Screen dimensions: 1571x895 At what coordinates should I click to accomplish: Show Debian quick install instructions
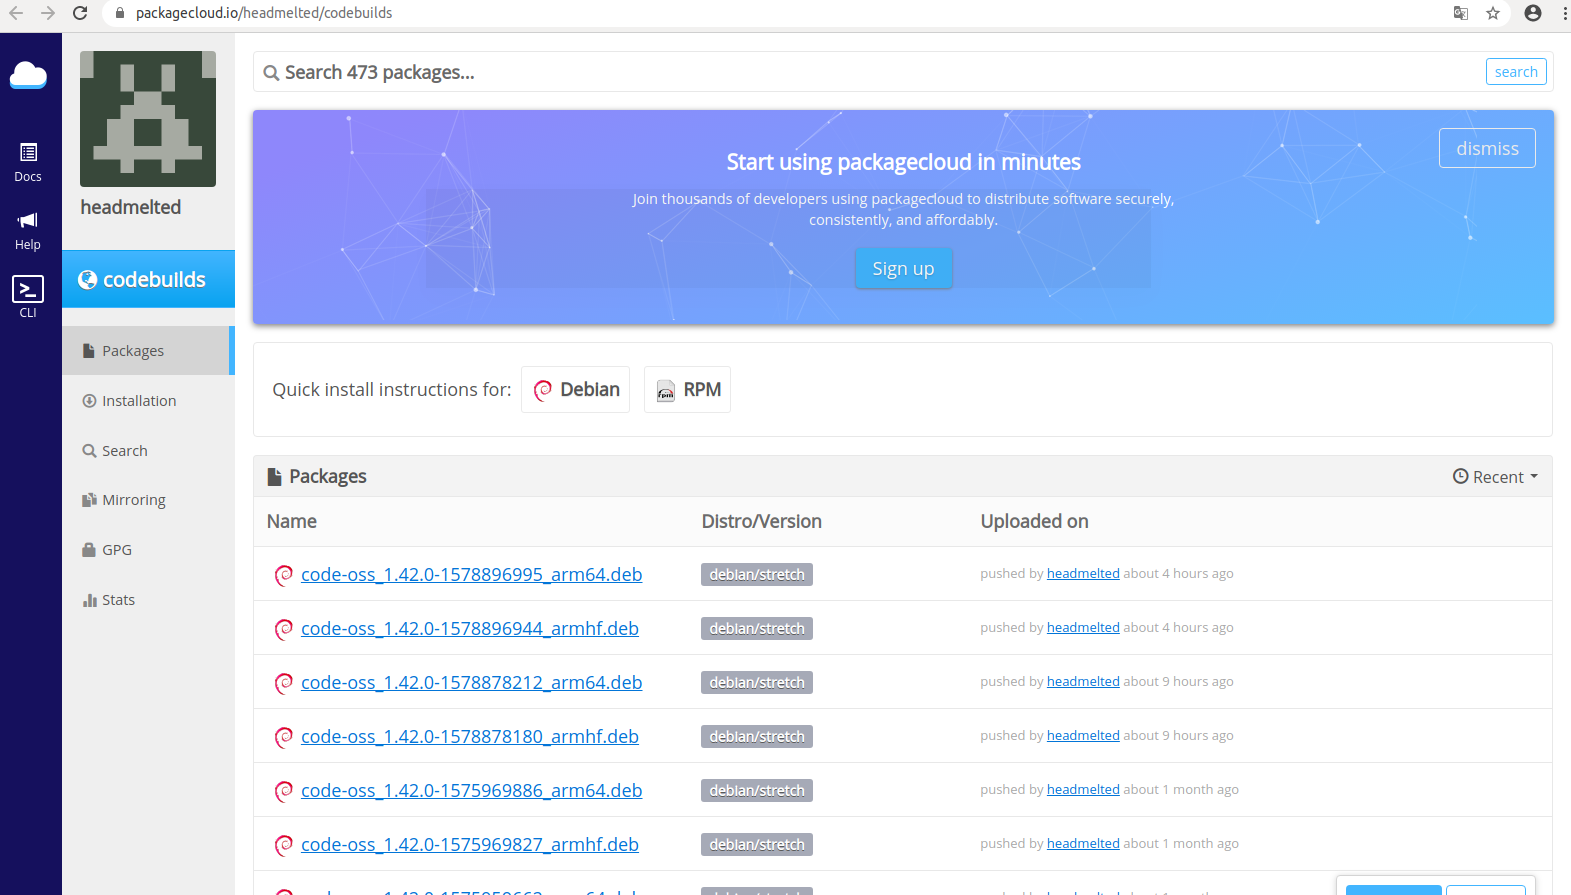(576, 390)
